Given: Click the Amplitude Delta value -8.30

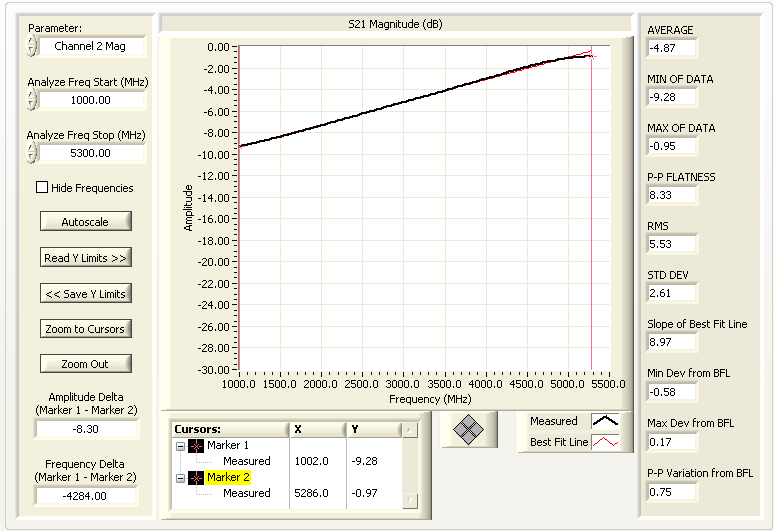Looking at the screenshot, I should 86,429.
